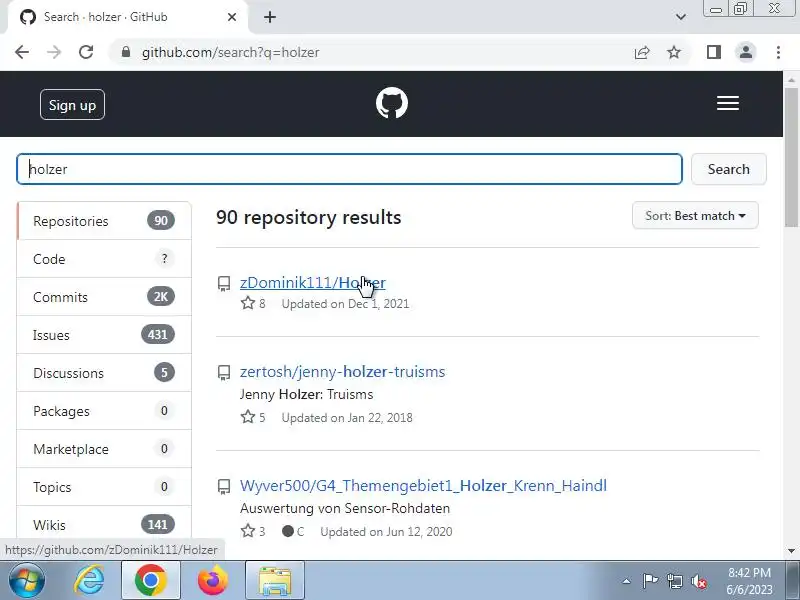800x600 pixels.
Task: Toggle the browser side panel icon
Action: pos(714,52)
